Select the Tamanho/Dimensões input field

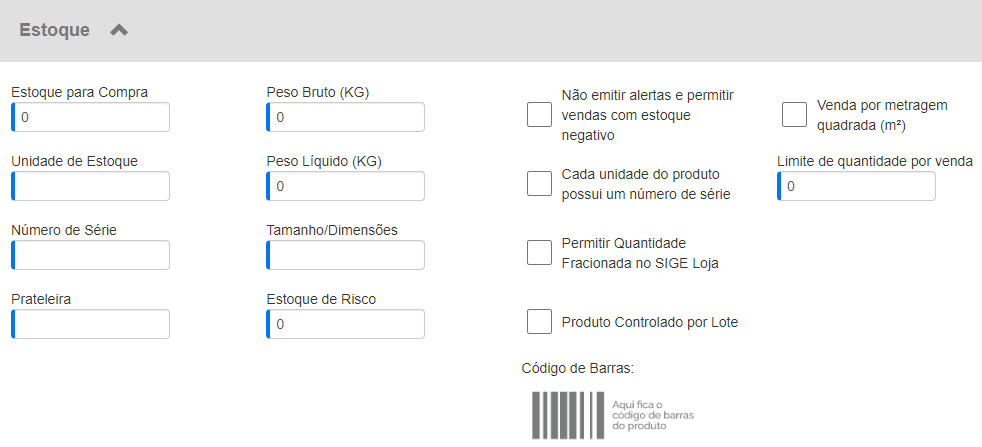tap(345, 255)
